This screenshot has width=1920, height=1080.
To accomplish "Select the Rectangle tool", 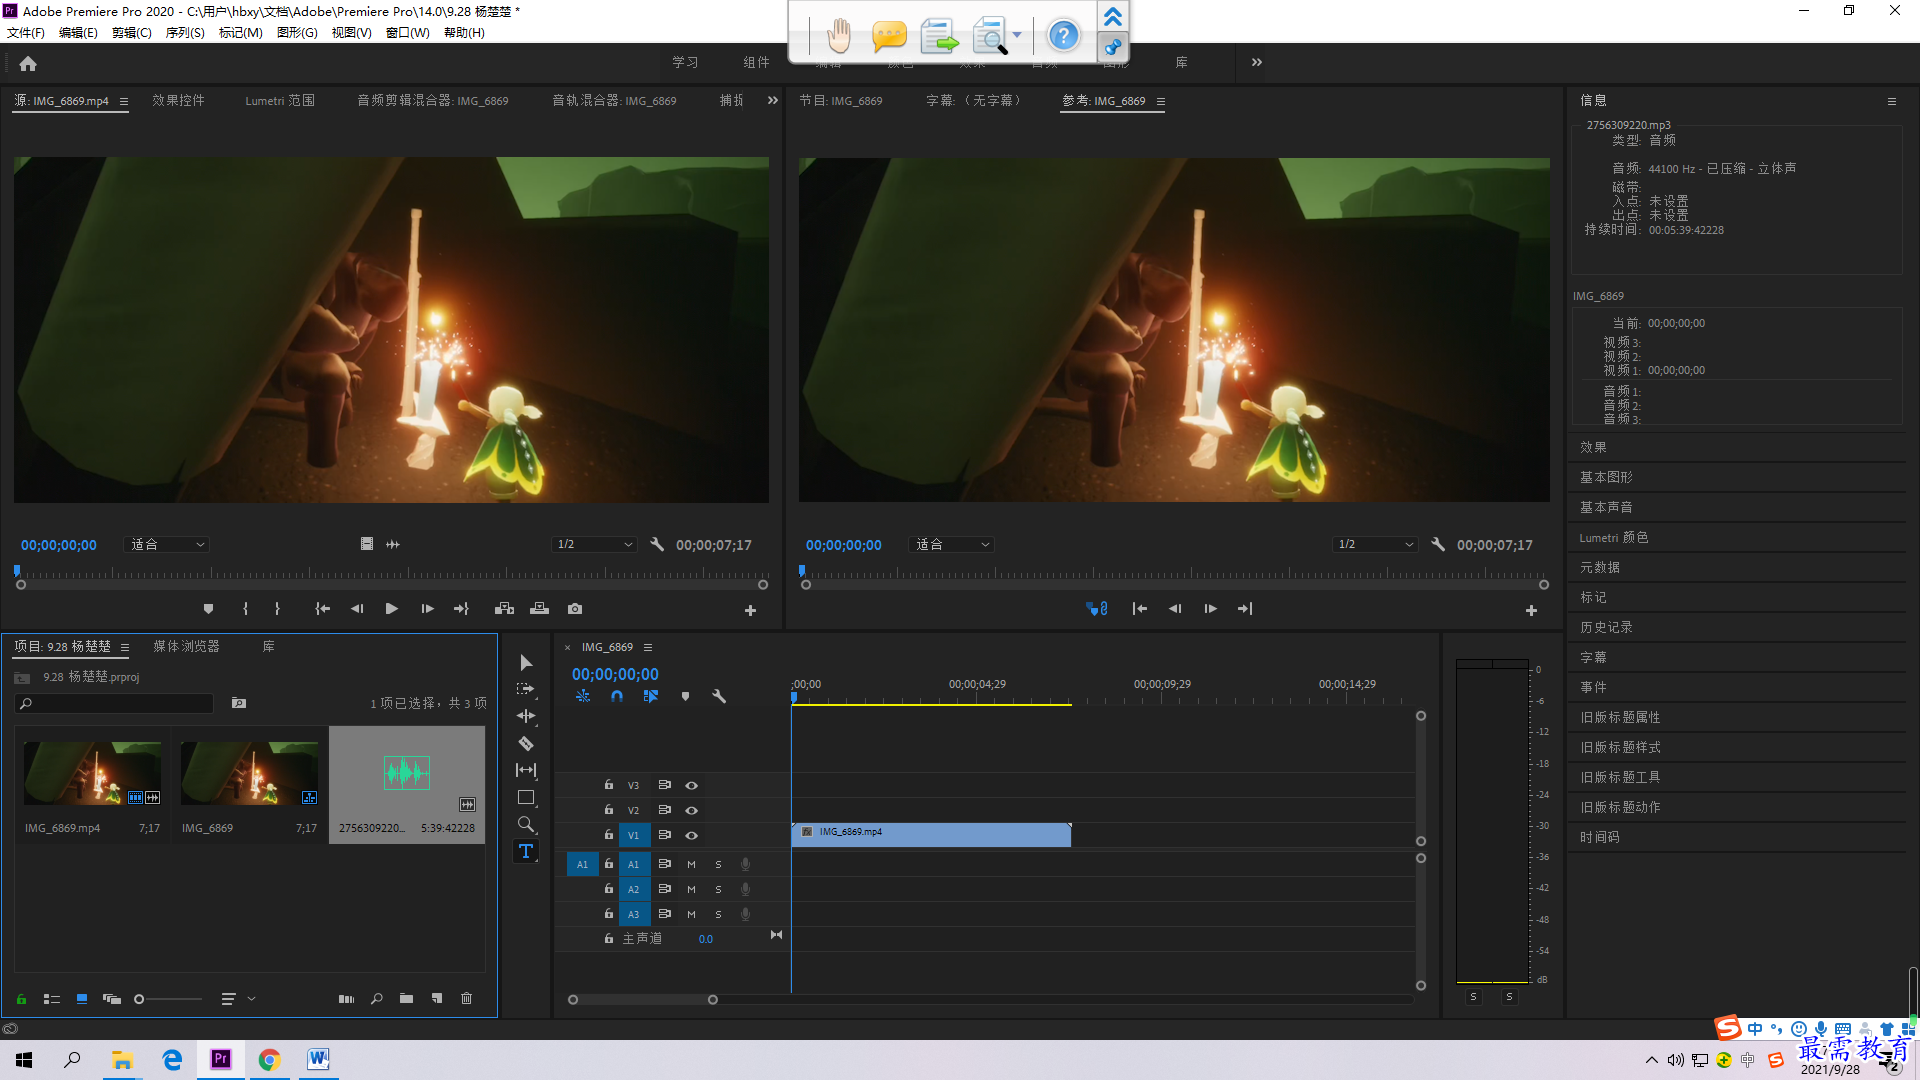I will pyautogui.click(x=526, y=797).
